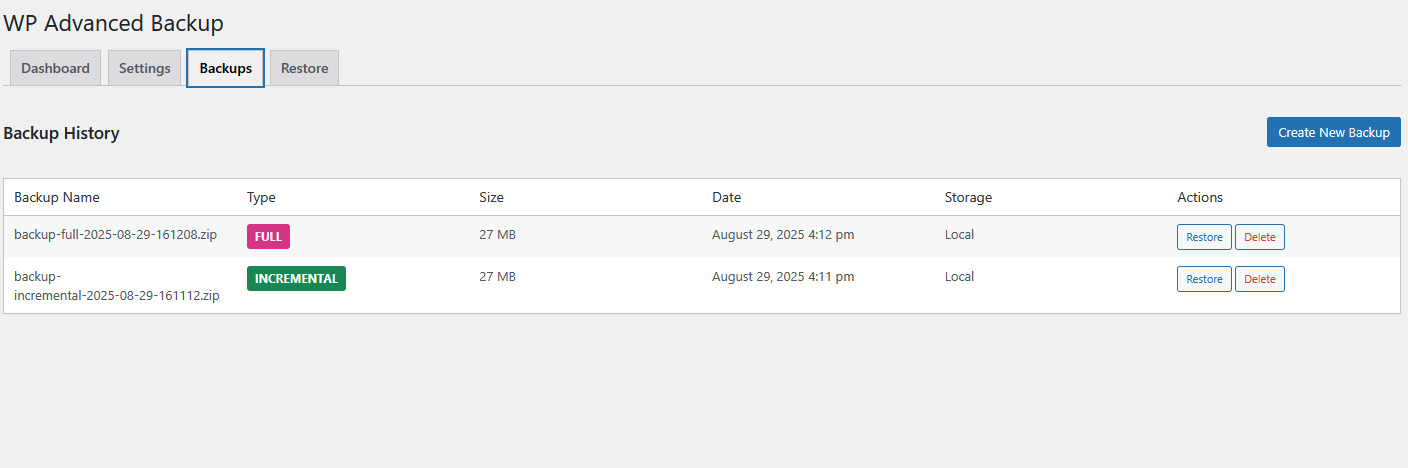The width and height of the screenshot is (1408, 468).
Task: Click the Actions column header
Action: pos(1200,197)
